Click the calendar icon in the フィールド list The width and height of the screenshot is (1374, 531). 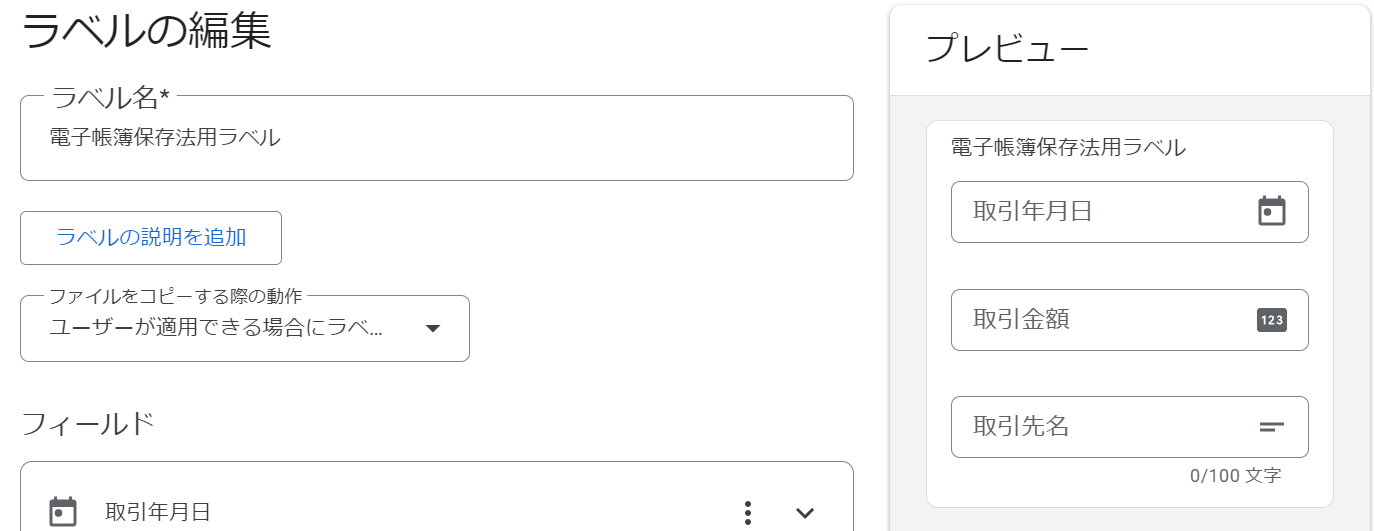[63, 511]
